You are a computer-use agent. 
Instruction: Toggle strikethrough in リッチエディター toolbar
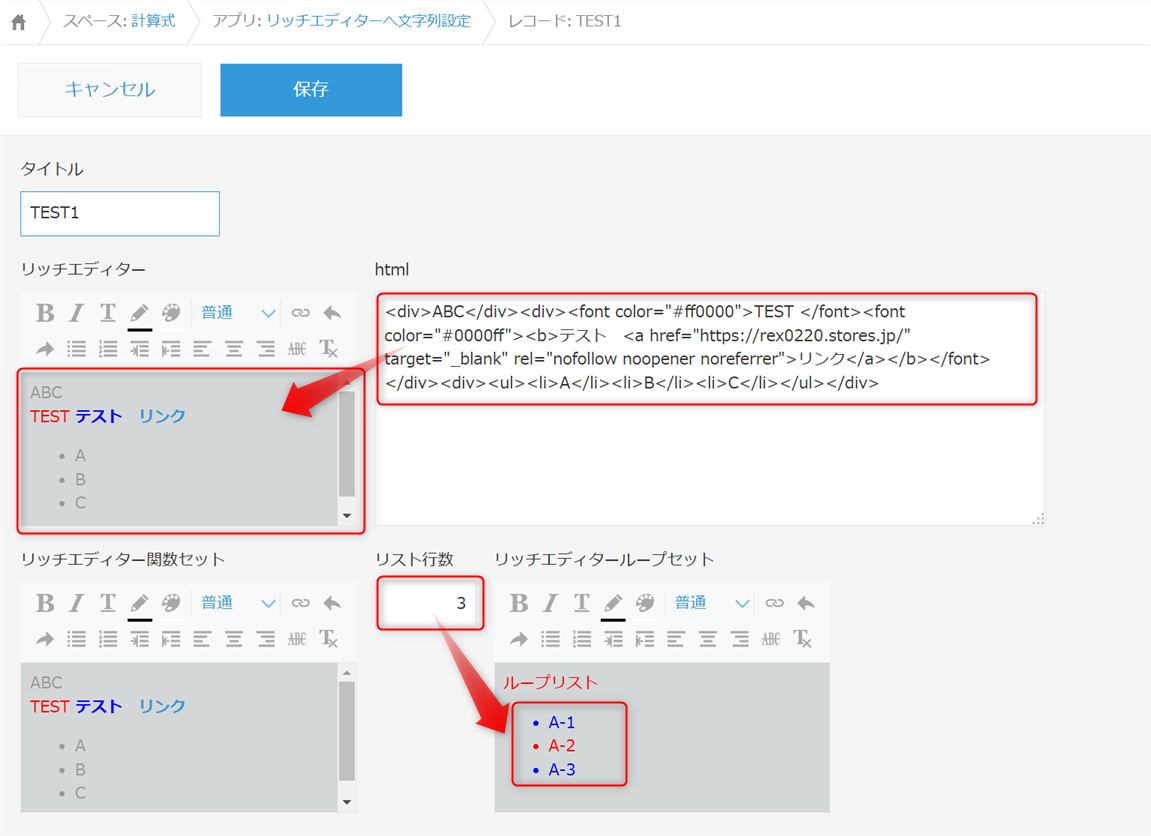(297, 349)
